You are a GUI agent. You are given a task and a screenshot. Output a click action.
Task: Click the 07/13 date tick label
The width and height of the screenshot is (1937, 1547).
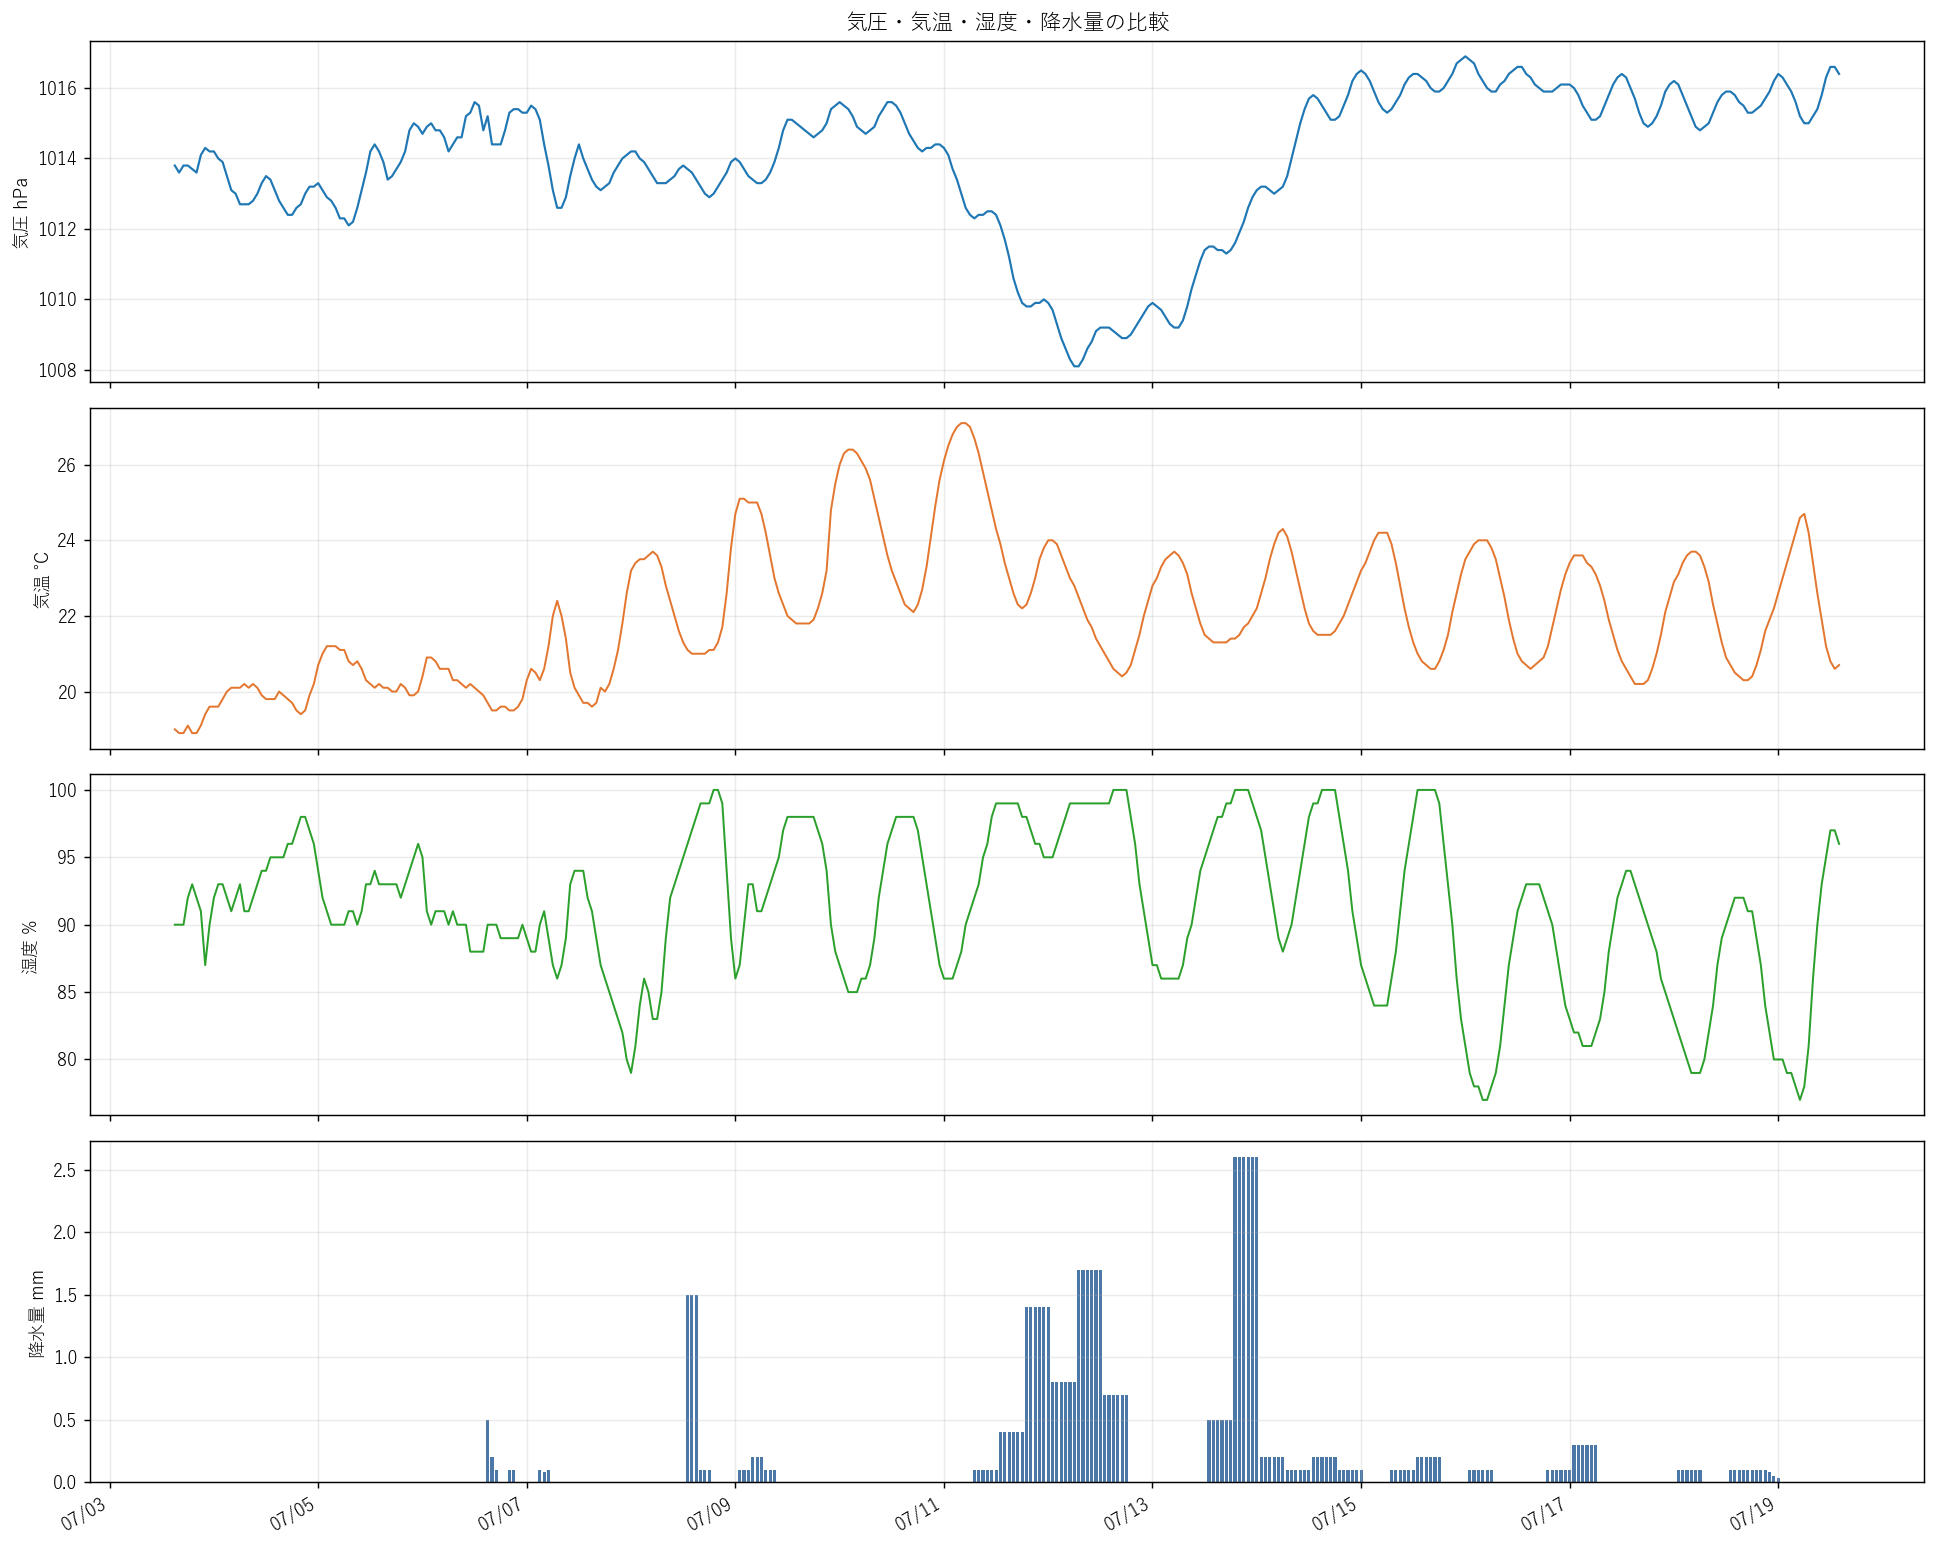1126,1514
